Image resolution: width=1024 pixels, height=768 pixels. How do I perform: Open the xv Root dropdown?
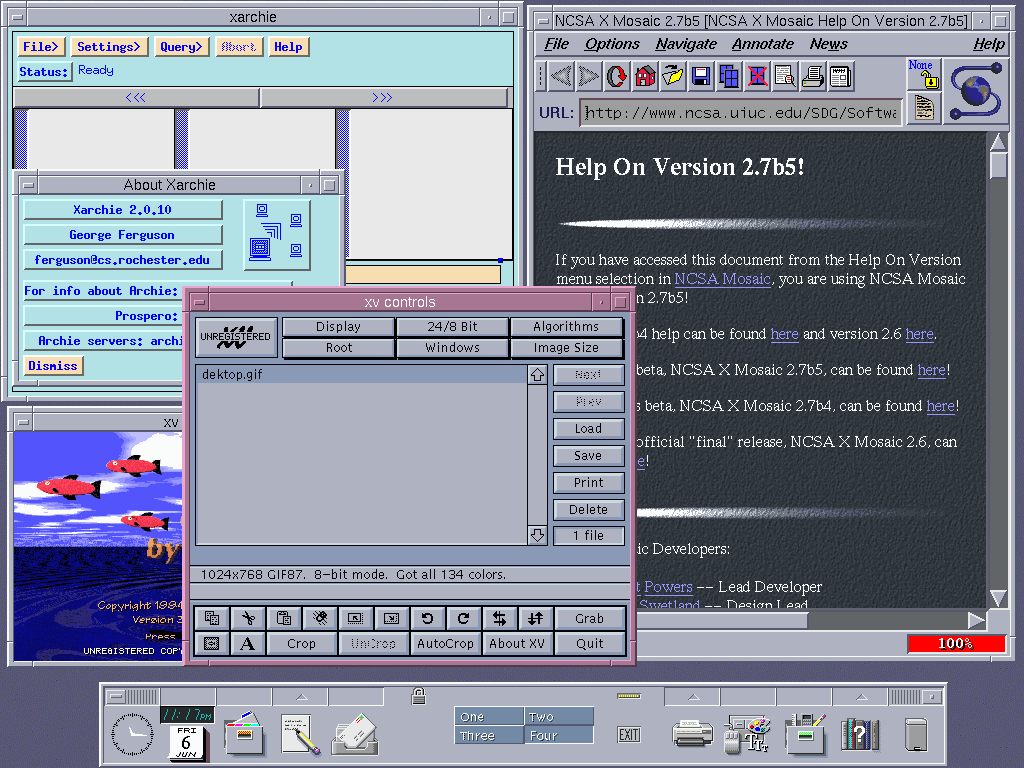click(338, 347)
